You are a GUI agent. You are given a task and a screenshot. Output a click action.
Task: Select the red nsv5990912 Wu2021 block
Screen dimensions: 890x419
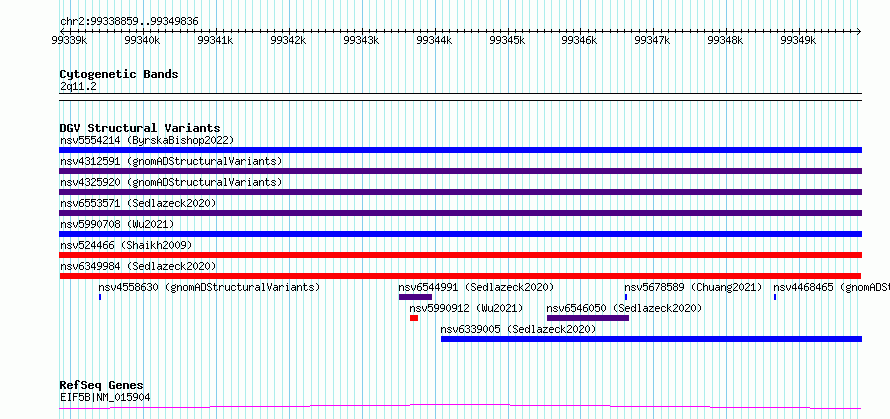414,318
